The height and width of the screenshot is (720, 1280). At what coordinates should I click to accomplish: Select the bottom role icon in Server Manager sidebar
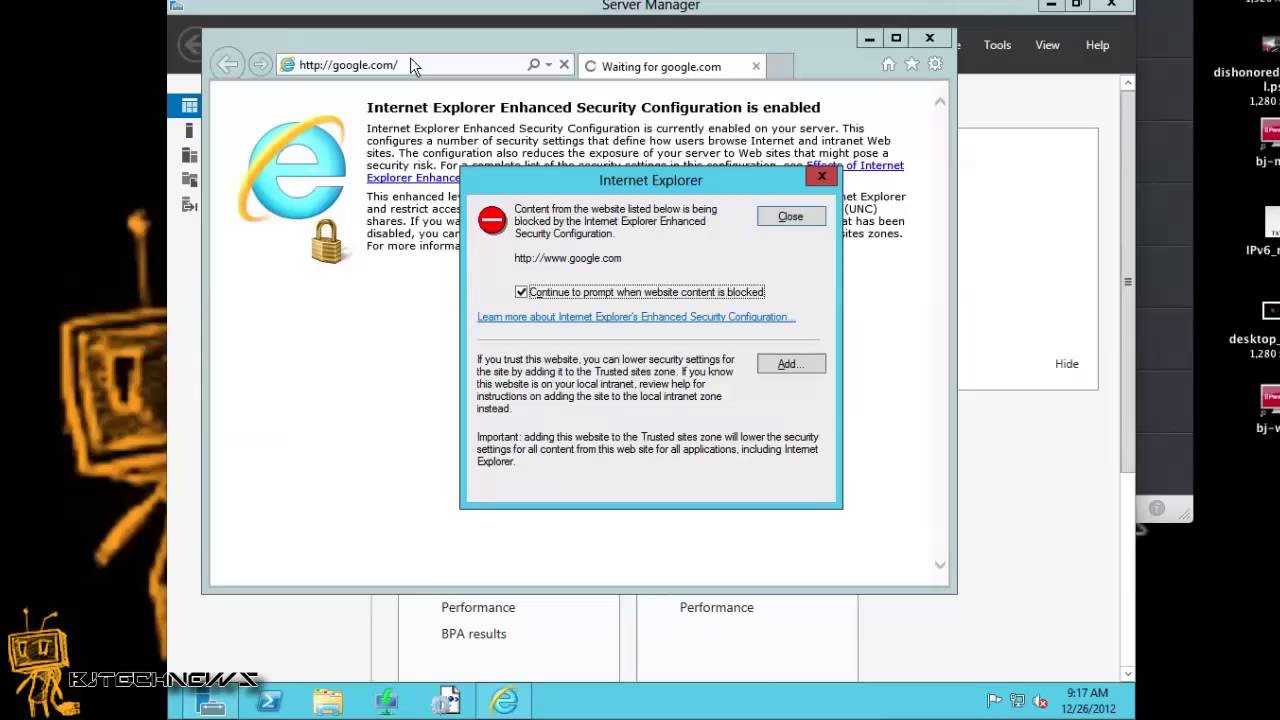pyautogui.click(x=189, y=205)
